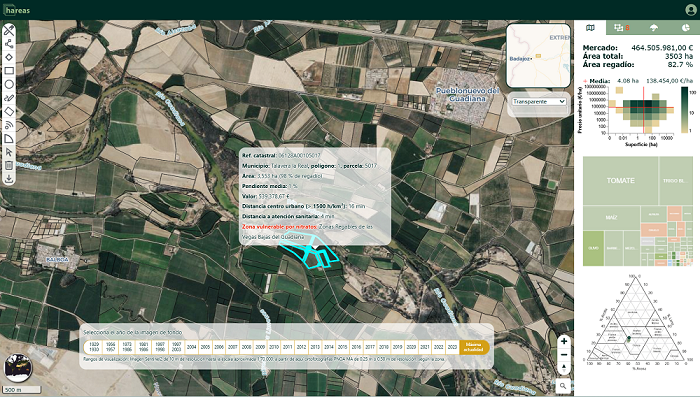The width and height of the screenshot is (700, 397).
Task: Click the Ref. catastral value in popup
Action: 299,155
